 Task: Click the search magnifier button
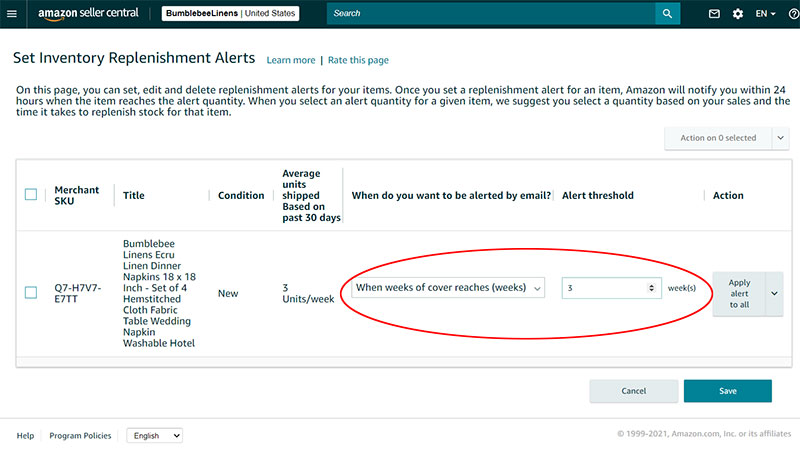[x=667, y=14]
